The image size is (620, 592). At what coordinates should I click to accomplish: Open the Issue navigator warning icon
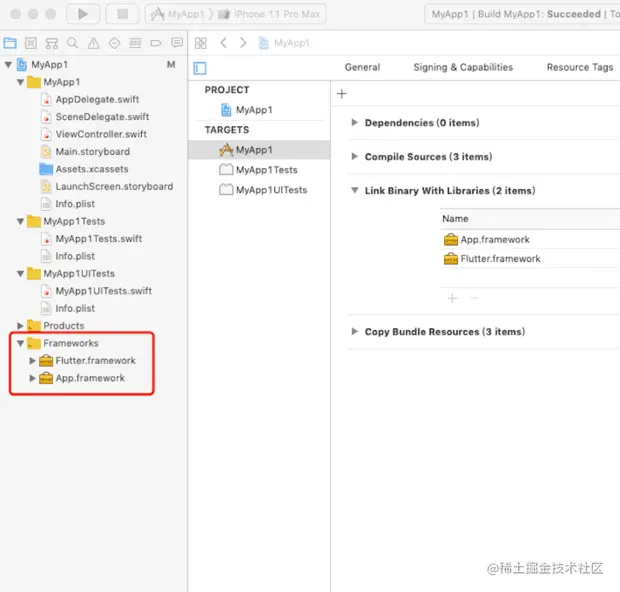(94, 43)
